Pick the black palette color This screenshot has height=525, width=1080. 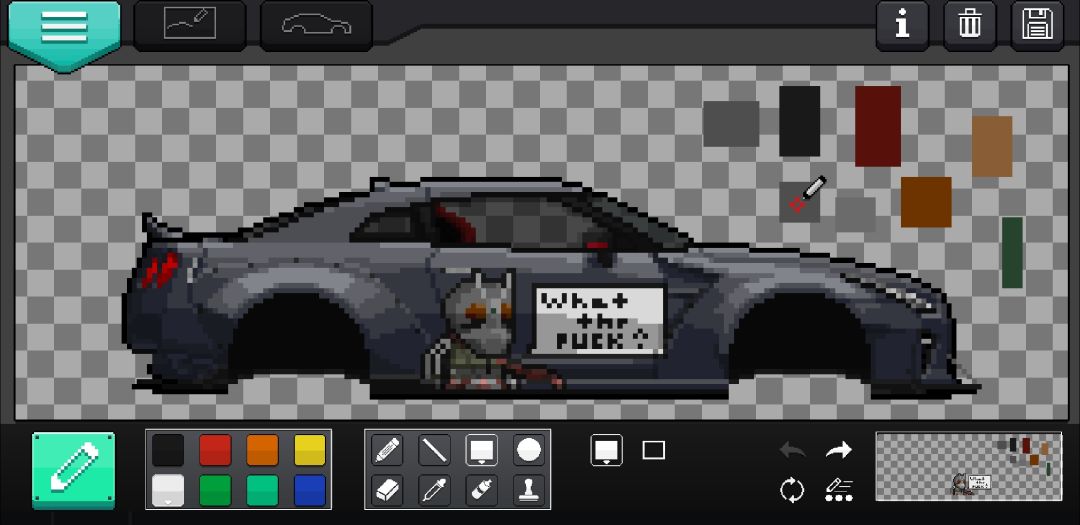pos(167,450)
